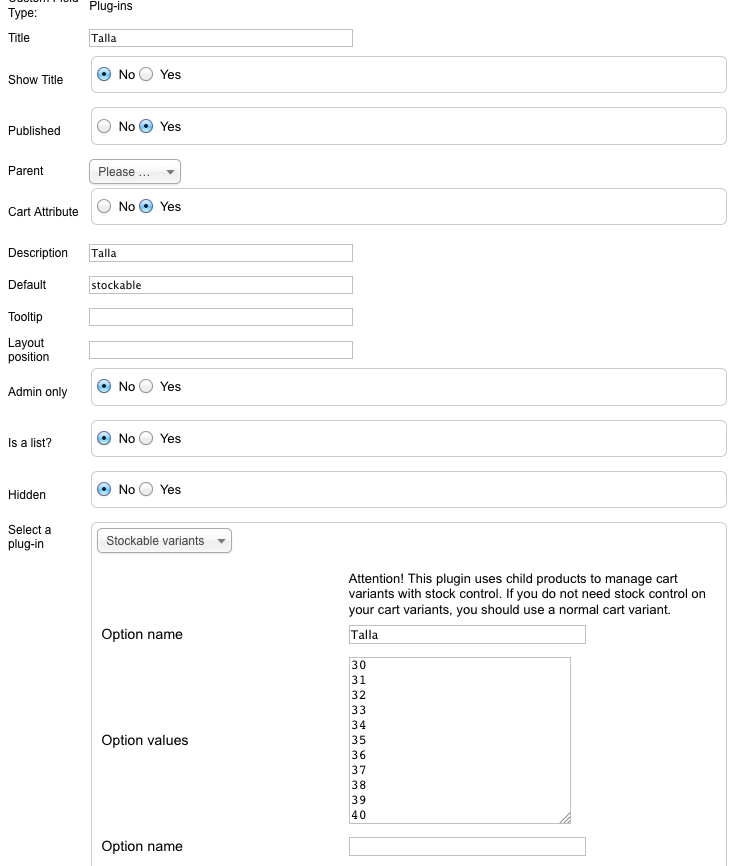This screenshot has height=866, width=735.
Task: Click the Plug-ins custom field type text
Action: click(111, 6)
